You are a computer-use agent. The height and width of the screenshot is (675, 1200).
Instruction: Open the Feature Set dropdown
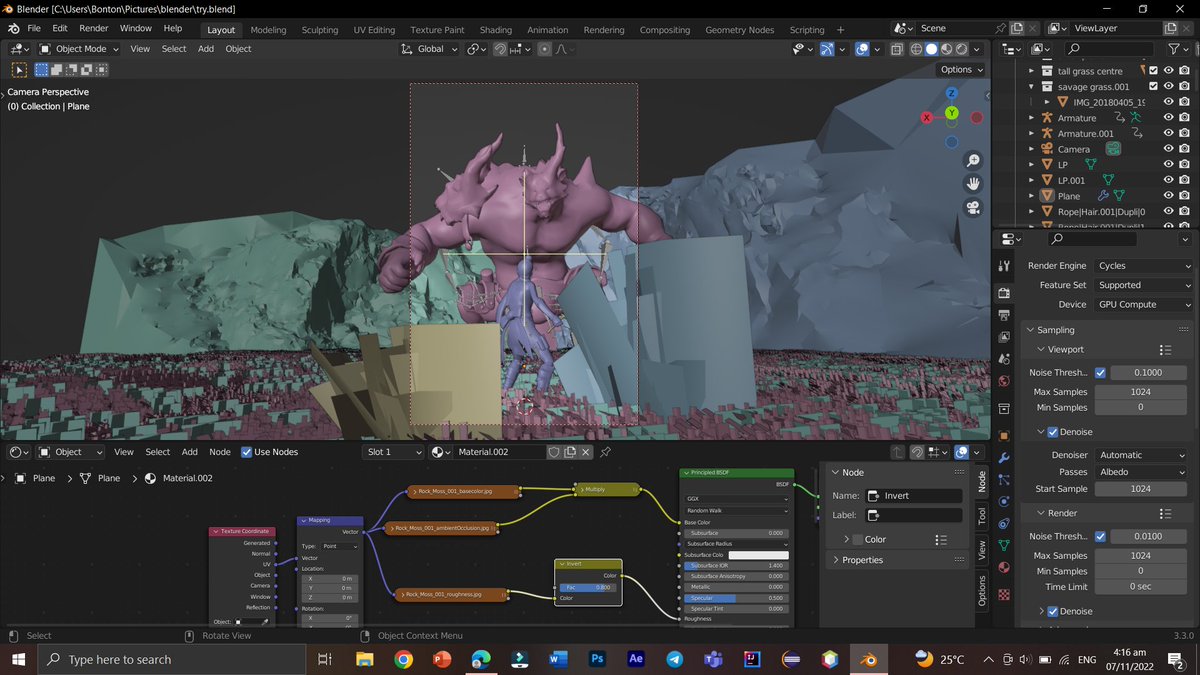[1144, 285]
